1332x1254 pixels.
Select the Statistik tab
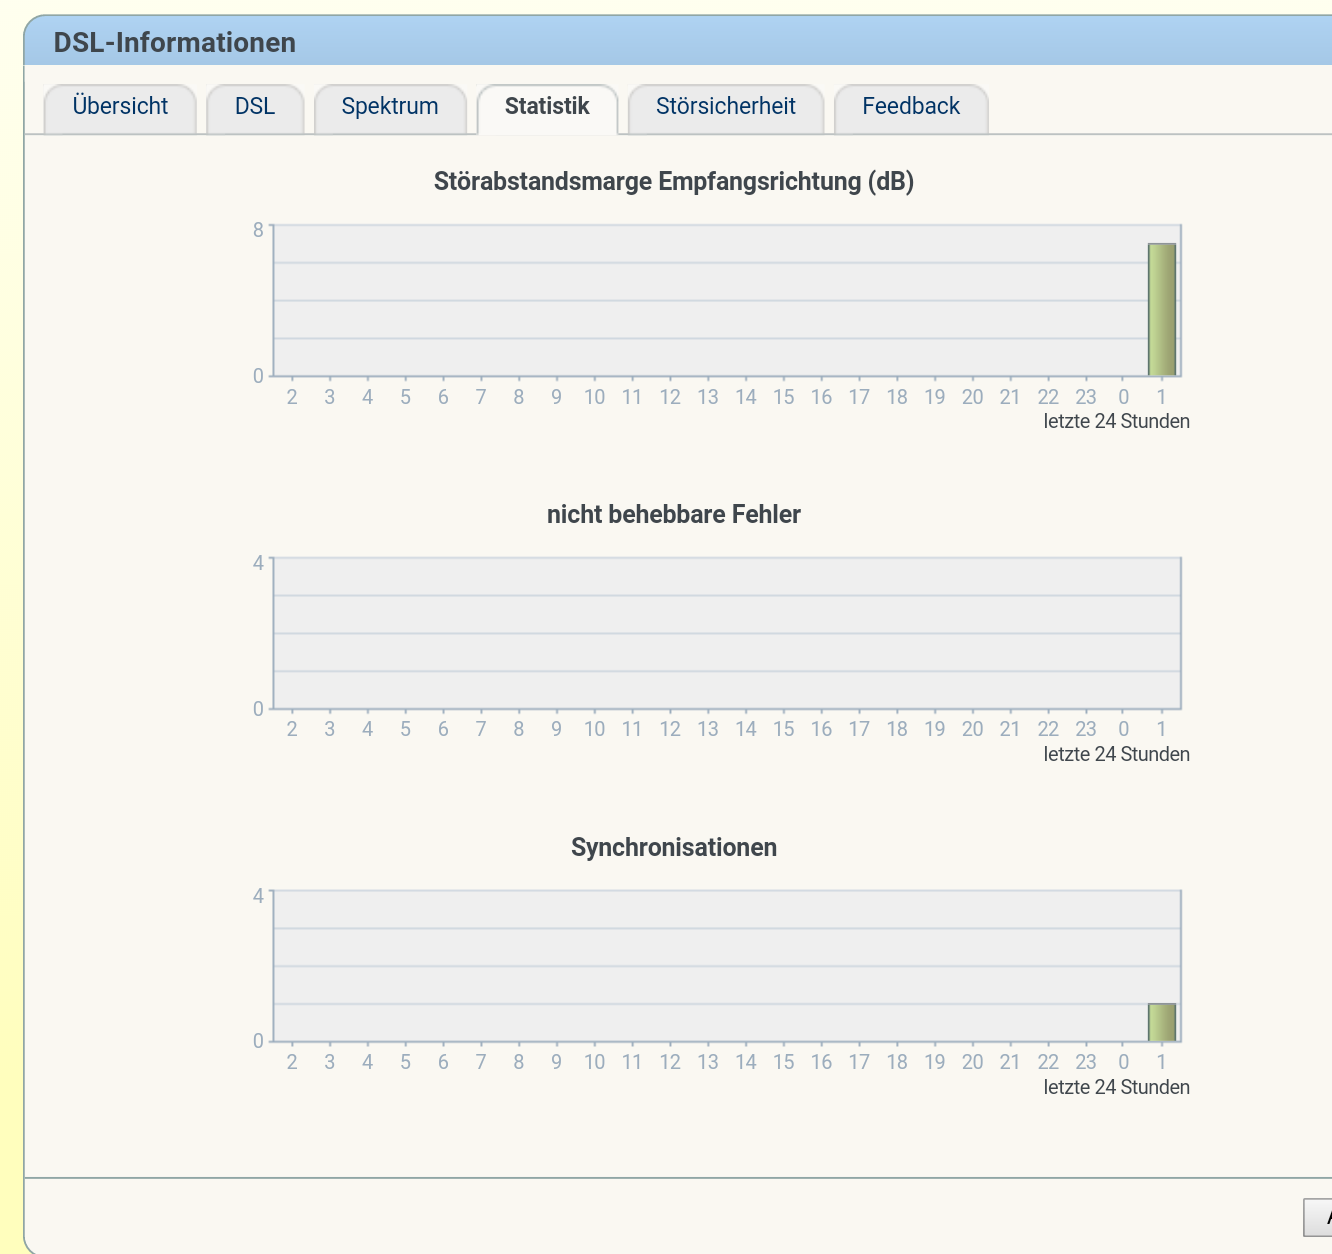[x=547, y=107]
